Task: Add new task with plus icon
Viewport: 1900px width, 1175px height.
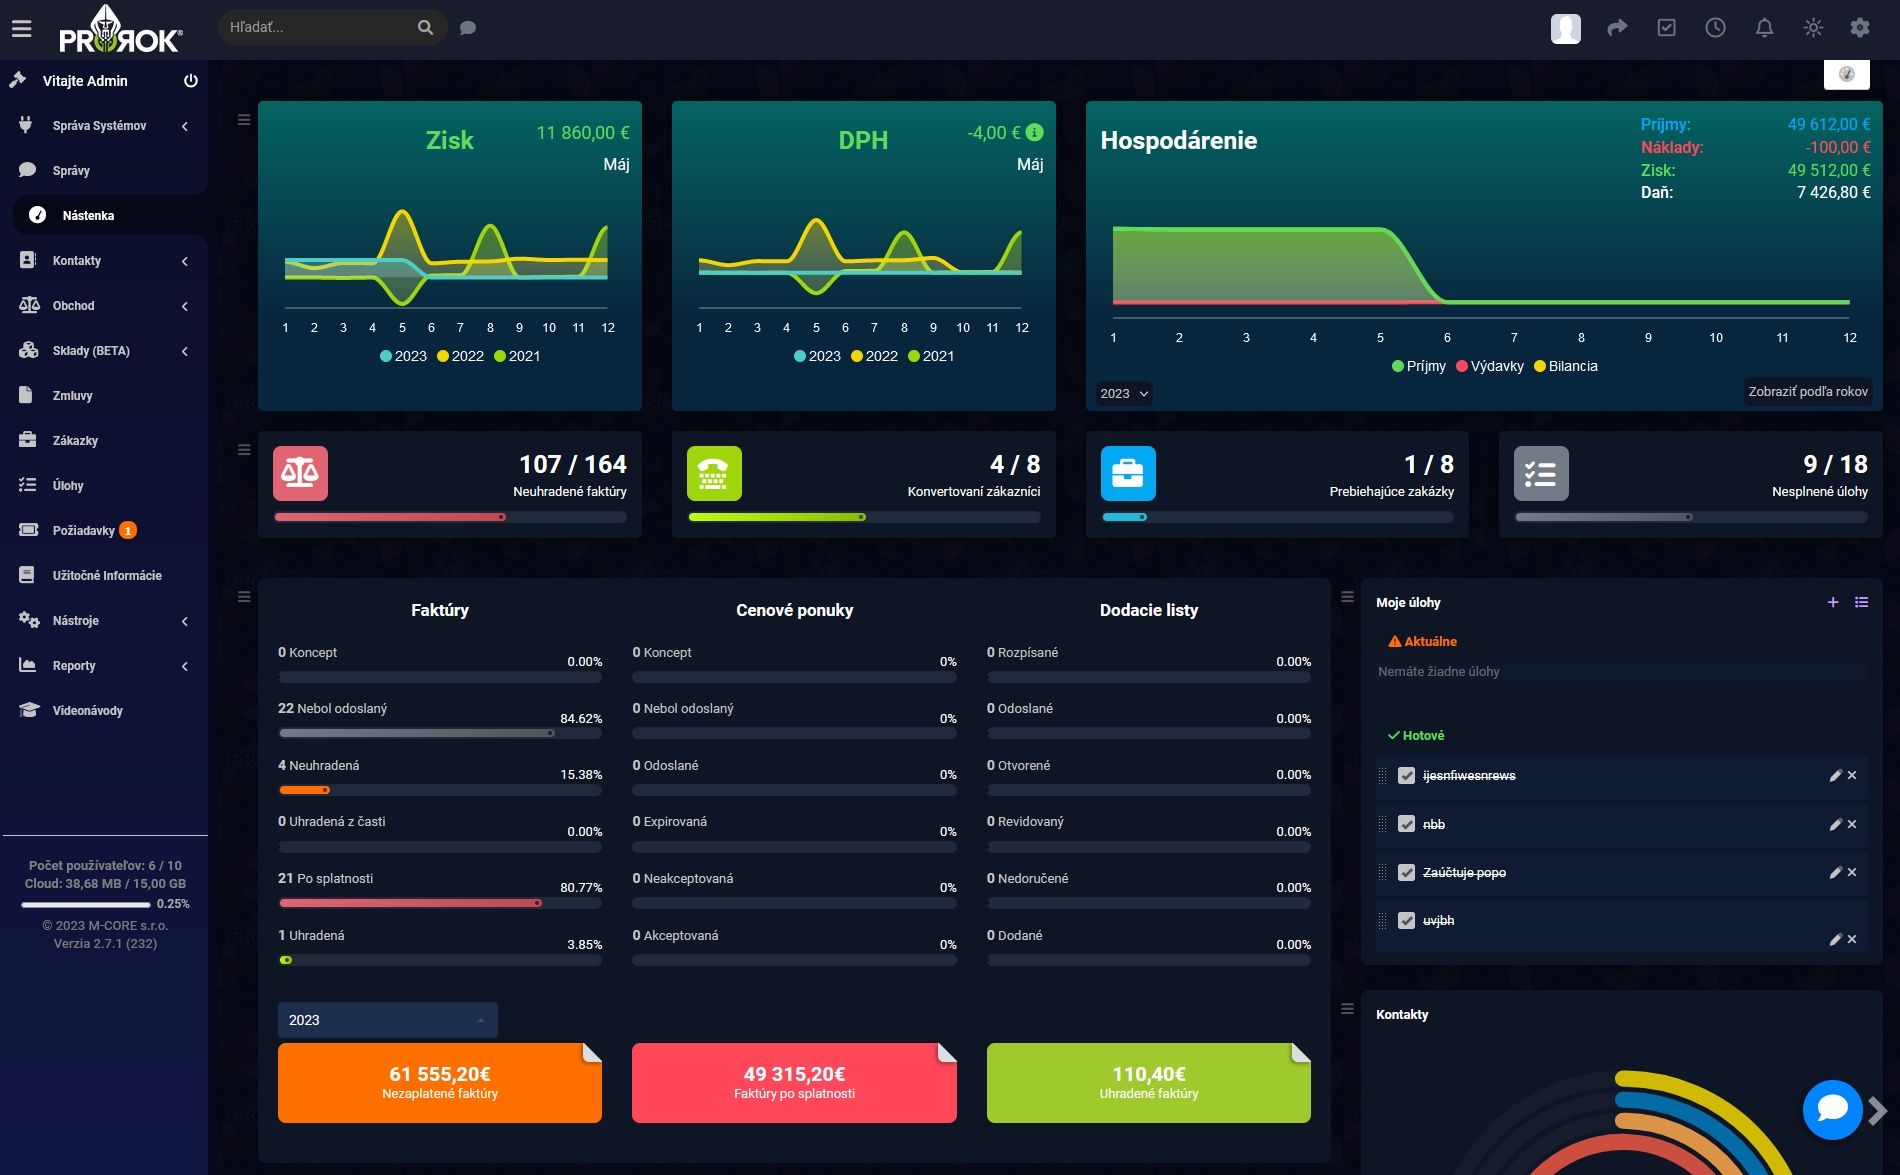Action: 1833,602
